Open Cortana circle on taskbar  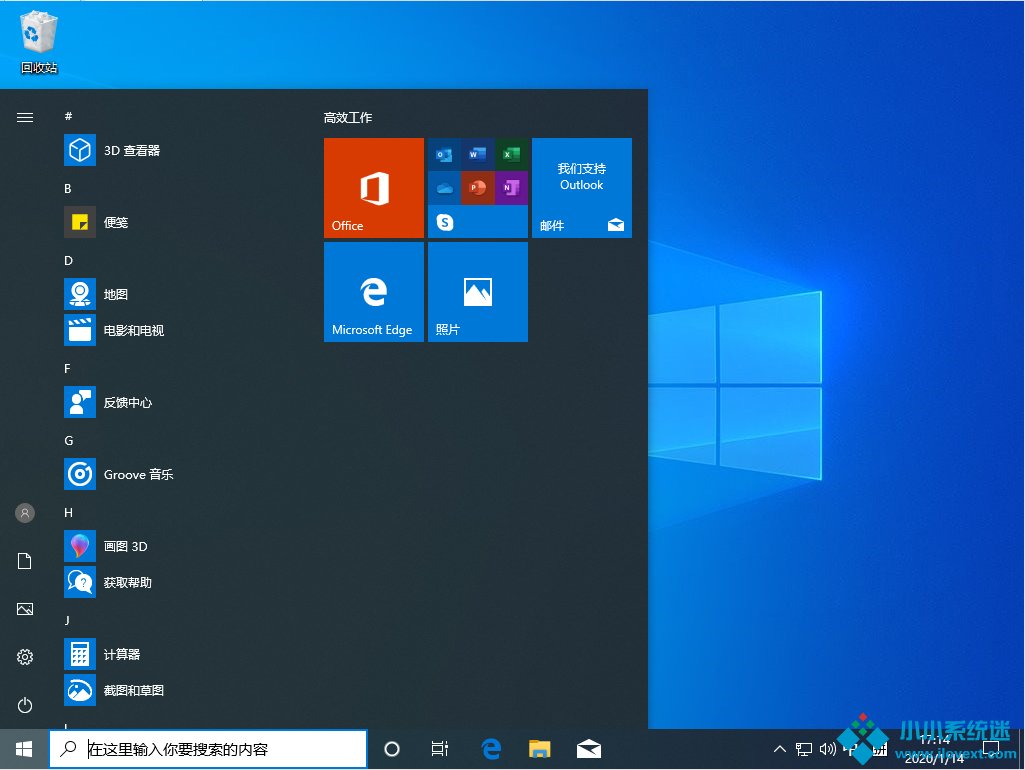coord(392,749)
